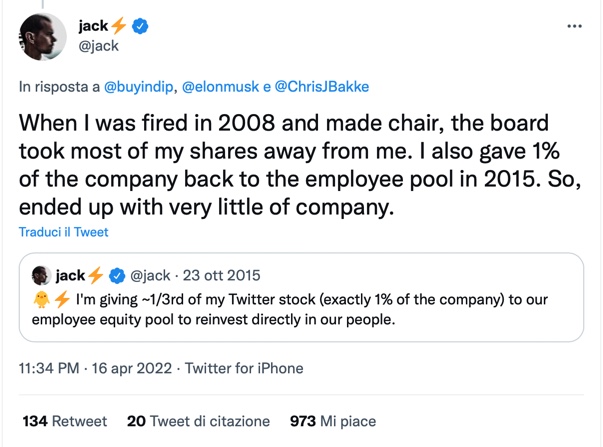
Task: Click the lightning bolt emoji in header name
Action: (x=120, y=26)
